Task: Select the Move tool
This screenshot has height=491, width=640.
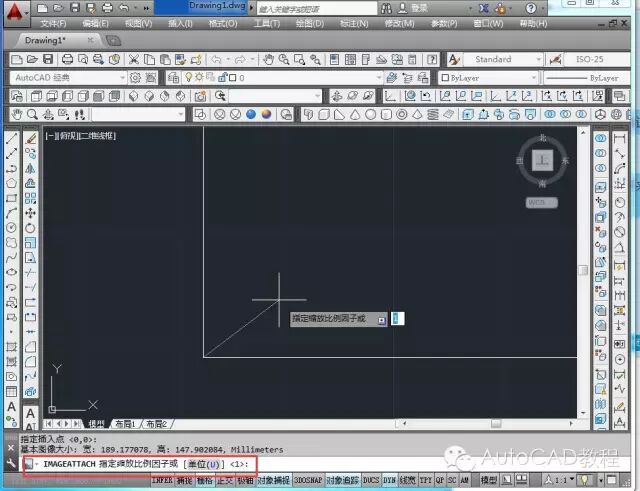Action: [31, 213]
